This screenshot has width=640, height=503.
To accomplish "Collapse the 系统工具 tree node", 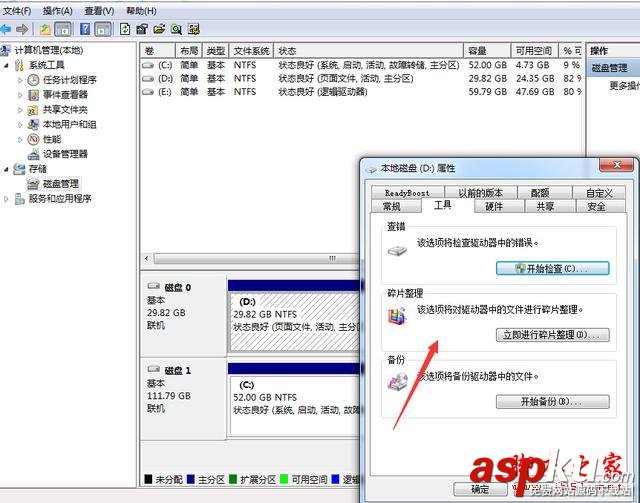I will [6, 65].
